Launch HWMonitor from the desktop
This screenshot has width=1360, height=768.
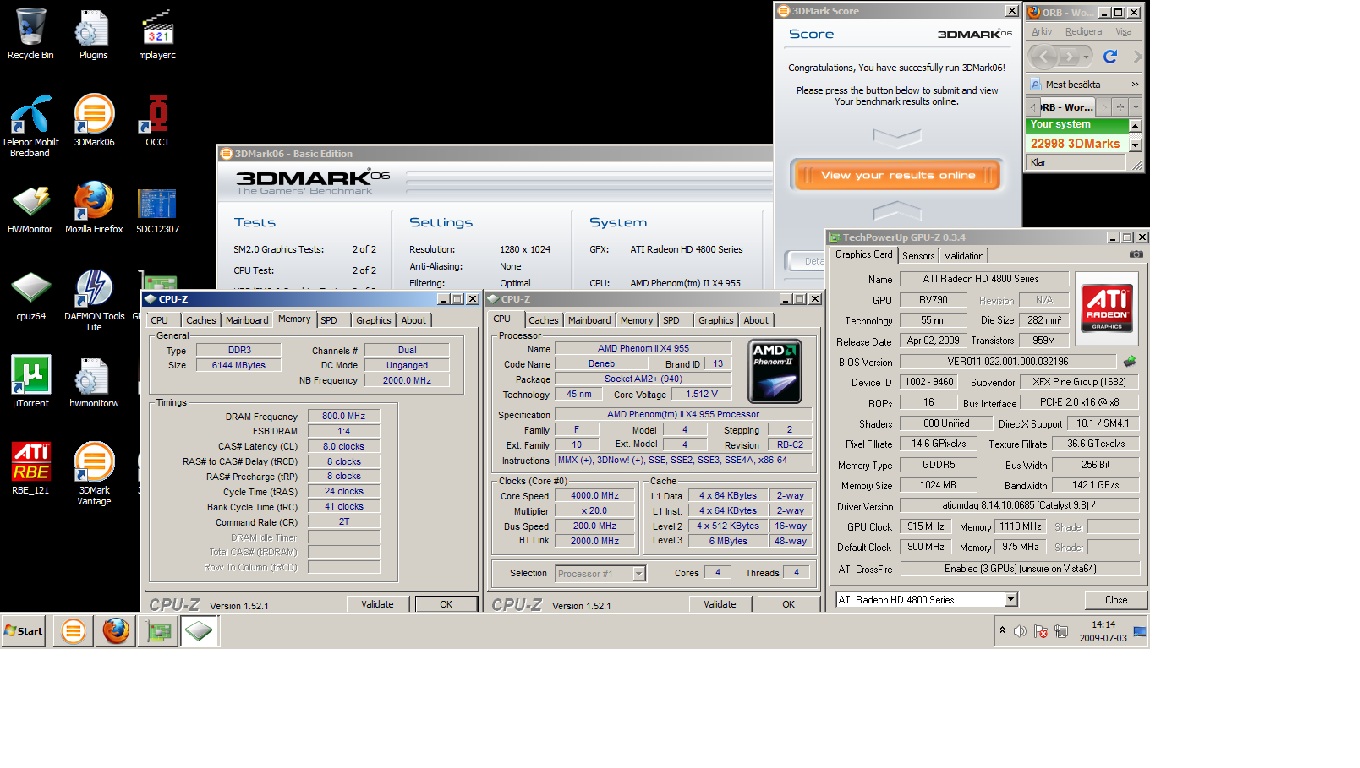point(30,208)
